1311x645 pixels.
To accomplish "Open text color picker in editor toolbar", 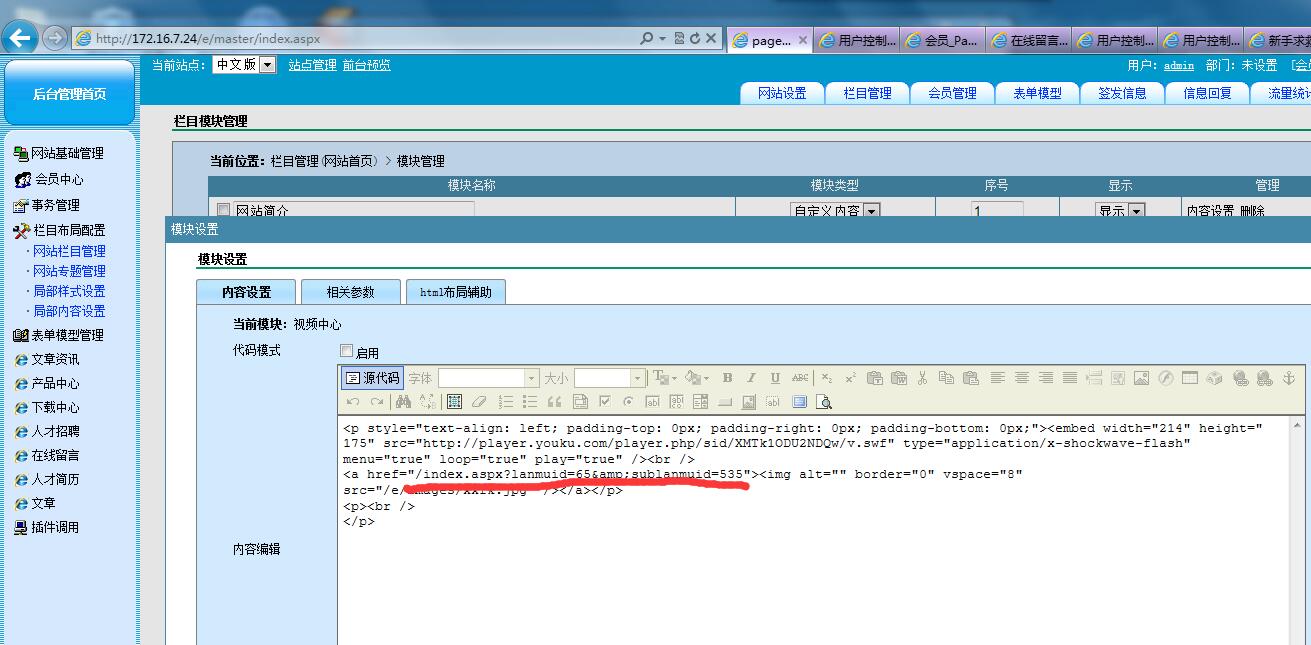I will click(x=663, y=378).
